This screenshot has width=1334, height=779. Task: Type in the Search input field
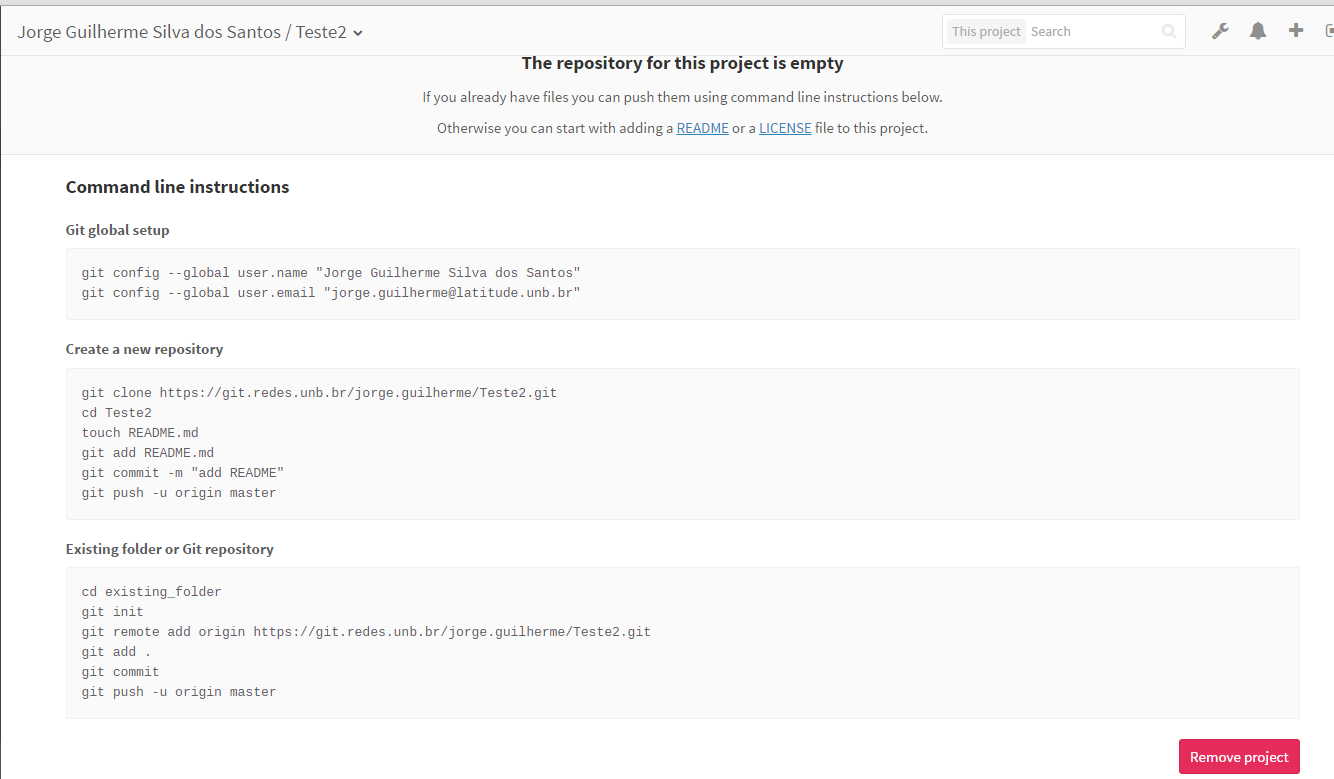click(x=1090, y=32)
